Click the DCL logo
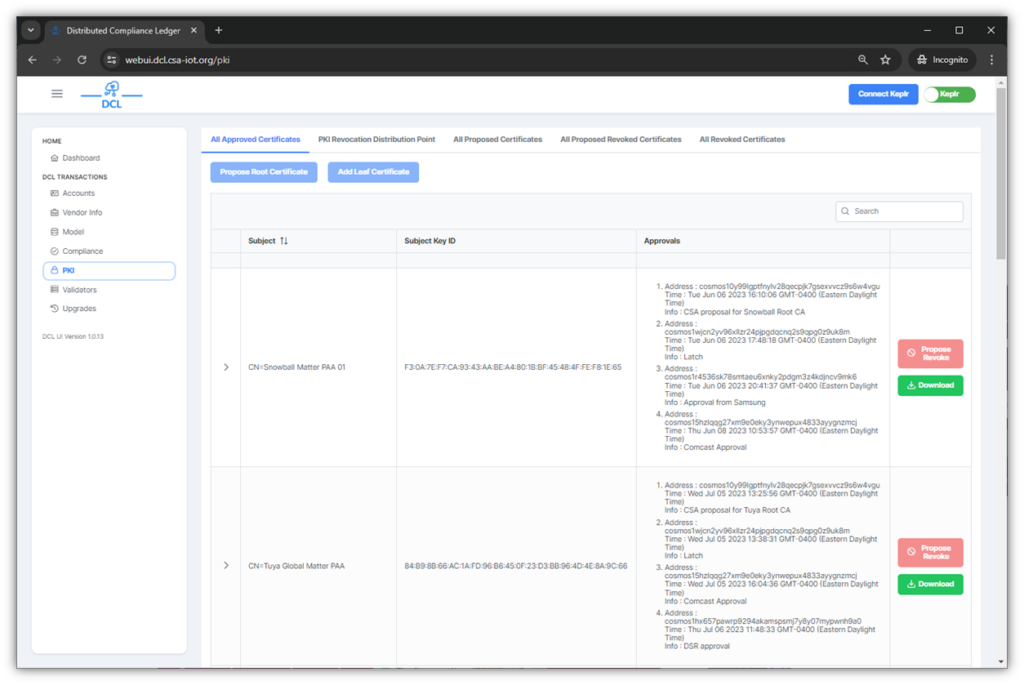Image resolution: width=1024 pixels, height=685 pixels. pos(111,95)
